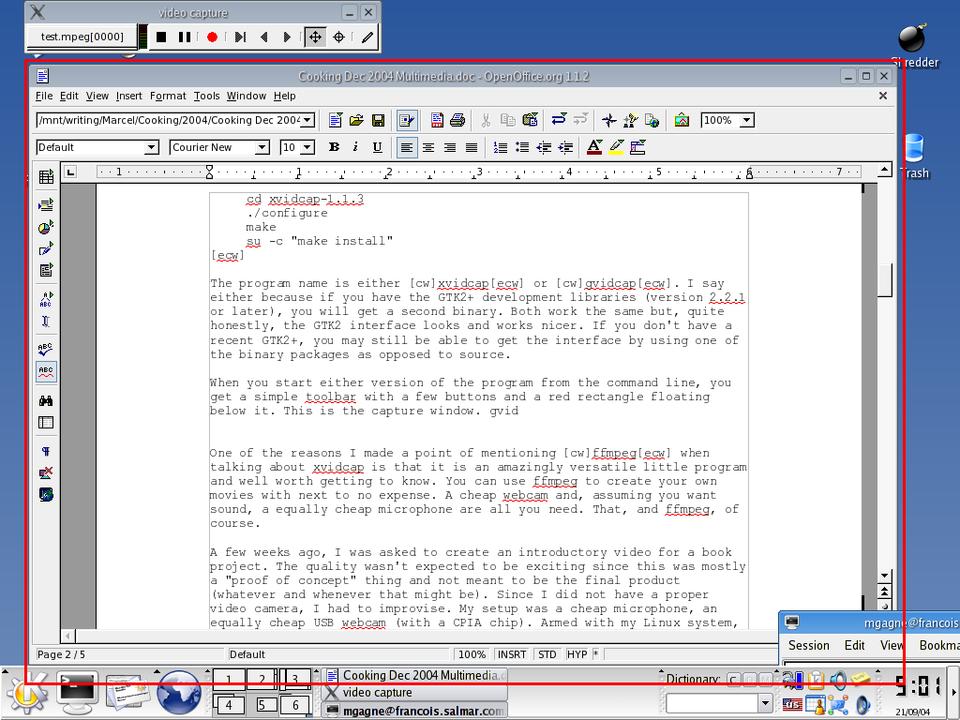Viewport: 960px width, 720px height.
Task: Toggle Underline formatting
Action: point(377,147)
